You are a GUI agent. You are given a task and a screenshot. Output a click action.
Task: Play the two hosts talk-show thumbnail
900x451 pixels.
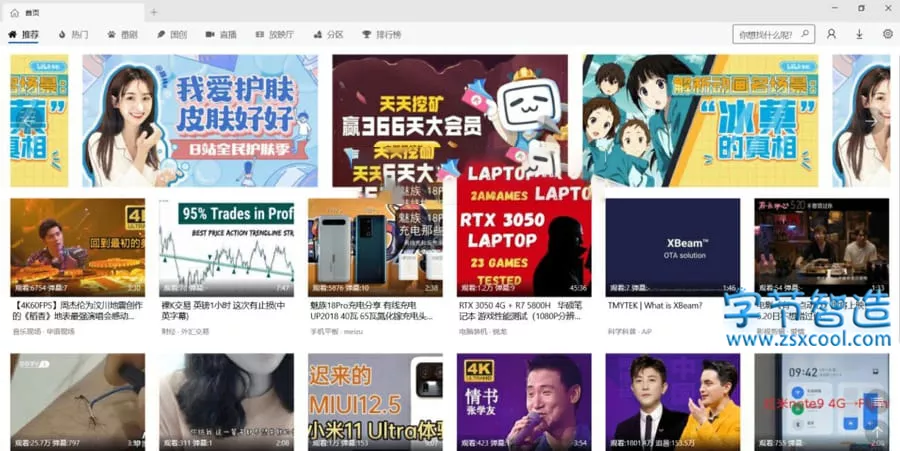(x=673, y=402)
